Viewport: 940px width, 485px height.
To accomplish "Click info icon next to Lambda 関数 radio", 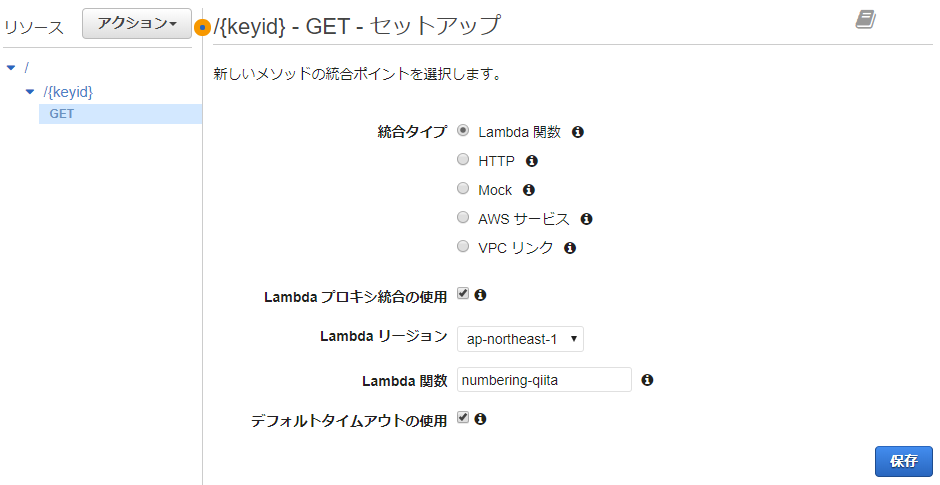I will tap(577, 132).
